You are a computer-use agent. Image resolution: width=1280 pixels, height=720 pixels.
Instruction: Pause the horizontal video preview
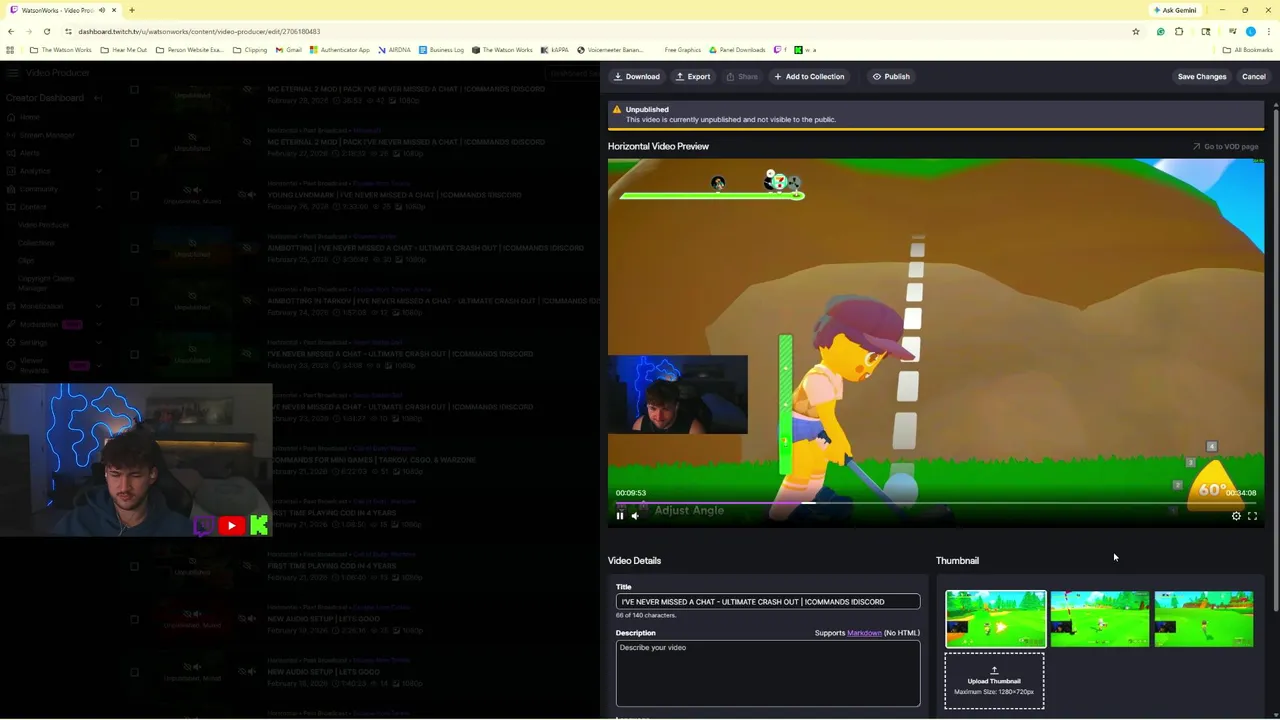619,516
